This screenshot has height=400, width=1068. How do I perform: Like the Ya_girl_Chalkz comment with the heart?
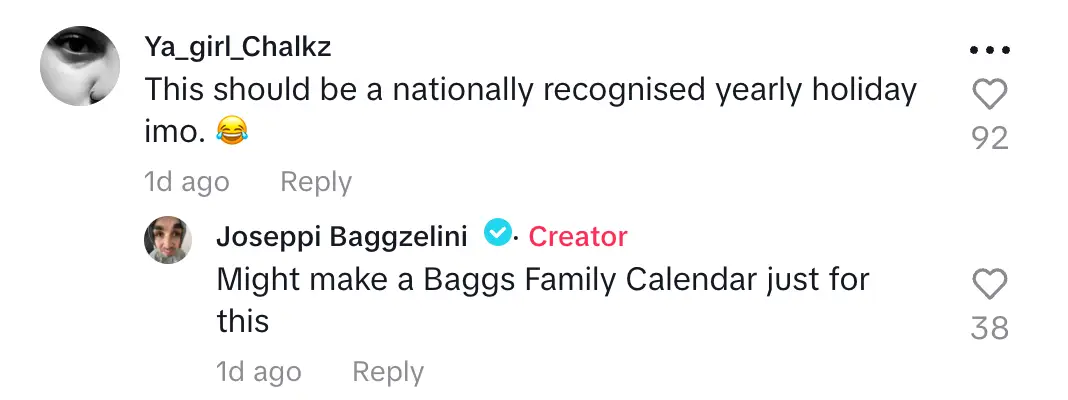(990, 95)
